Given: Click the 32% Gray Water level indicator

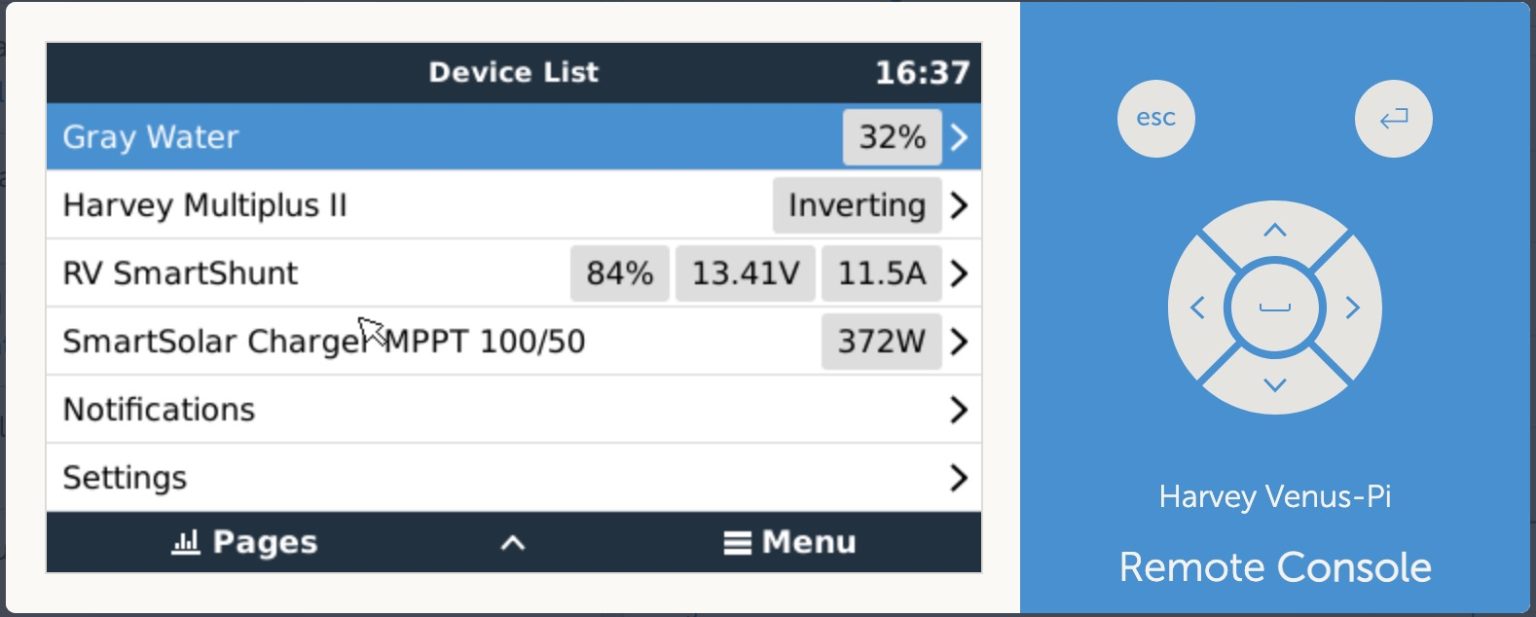Looking at the screenshot, I should tap(891, 137).
